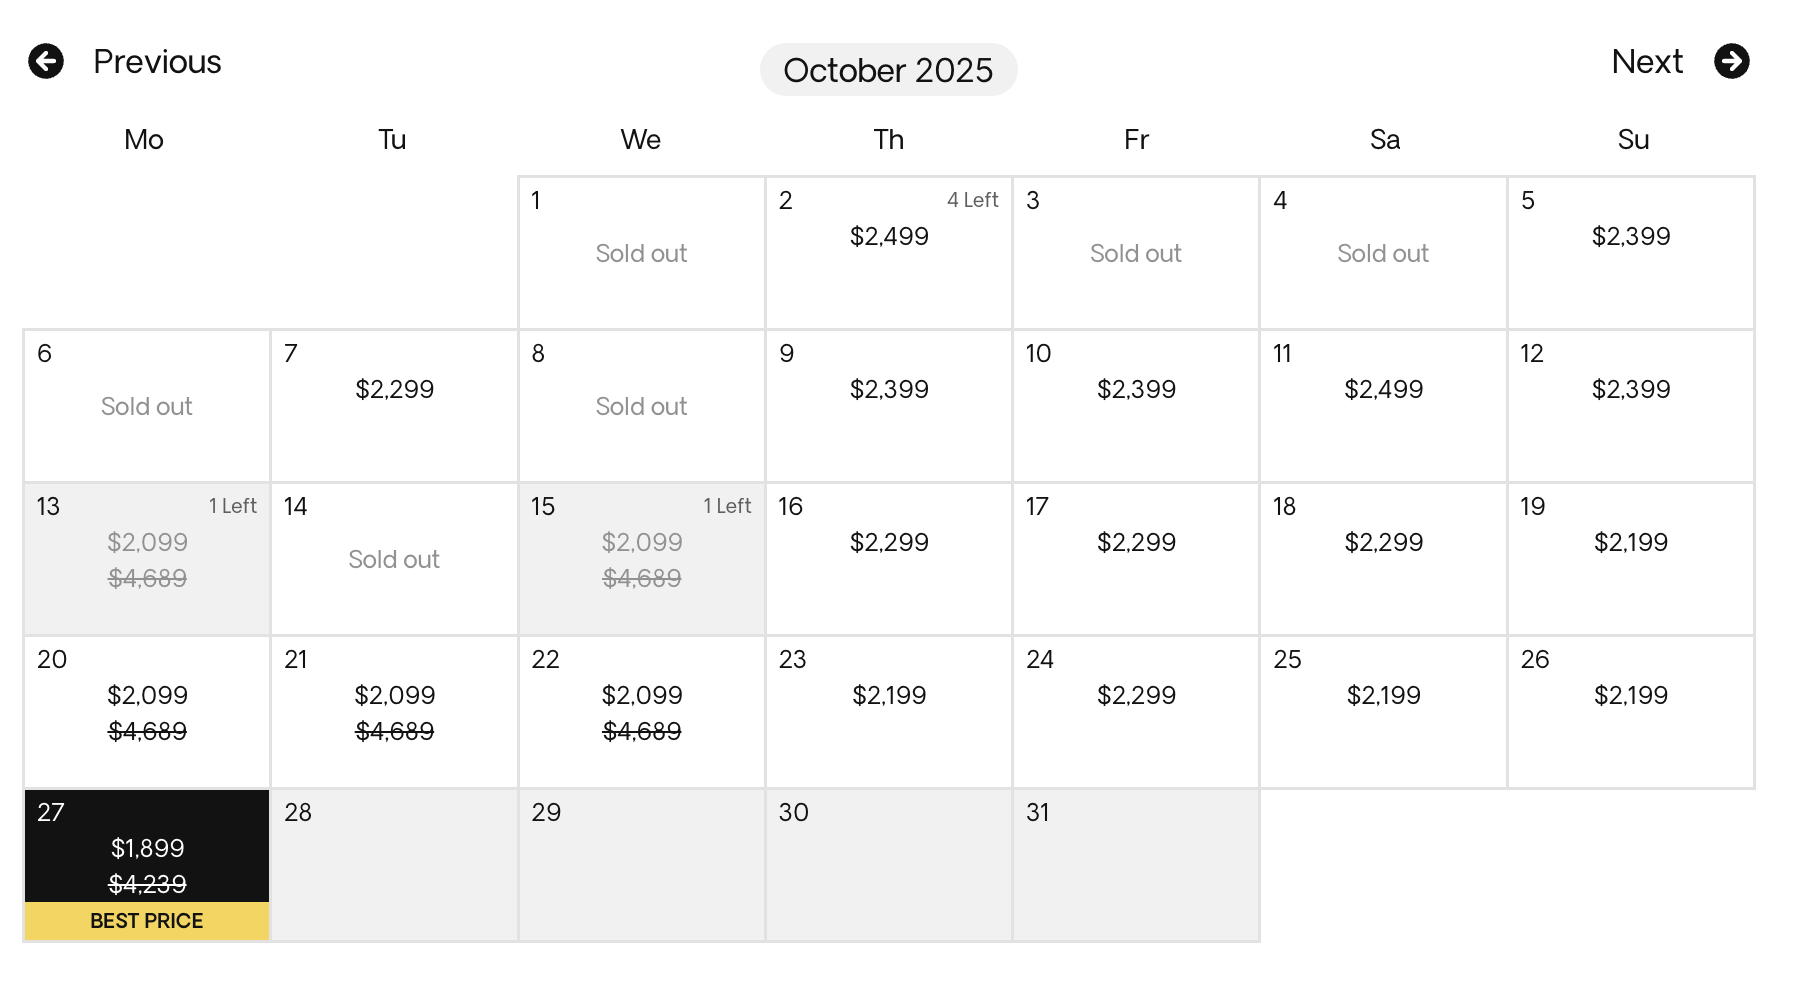Click the right arrow Next icon

[1731, 61]
